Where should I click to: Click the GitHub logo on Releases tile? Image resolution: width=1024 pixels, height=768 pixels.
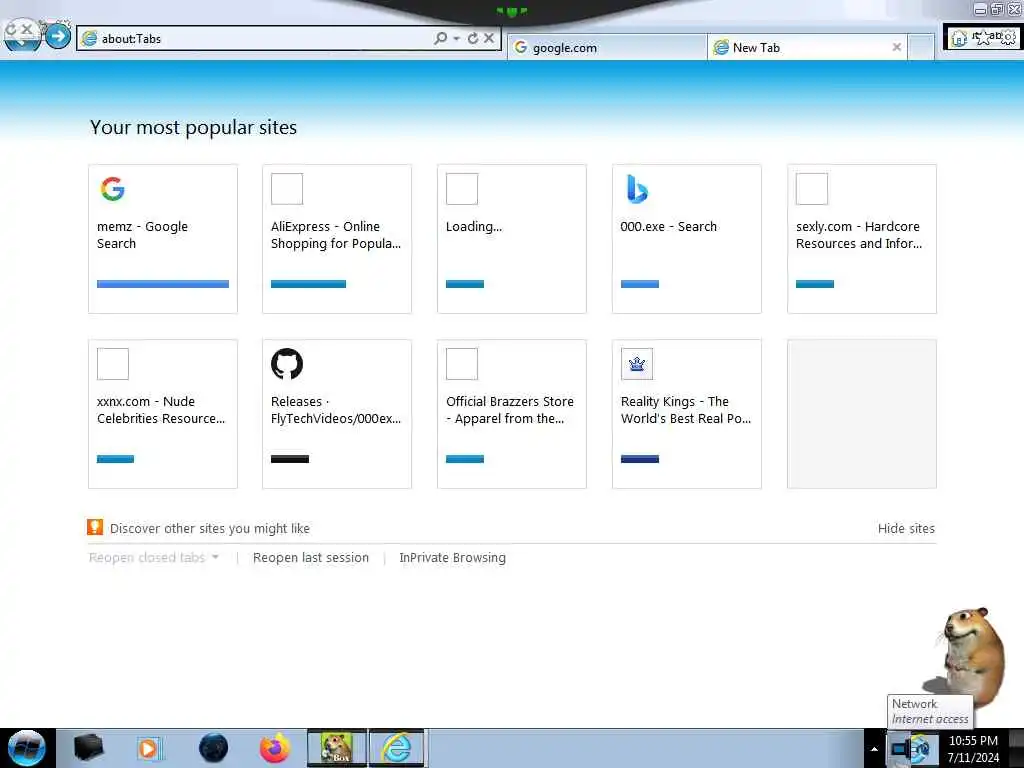tap(287, 364)
